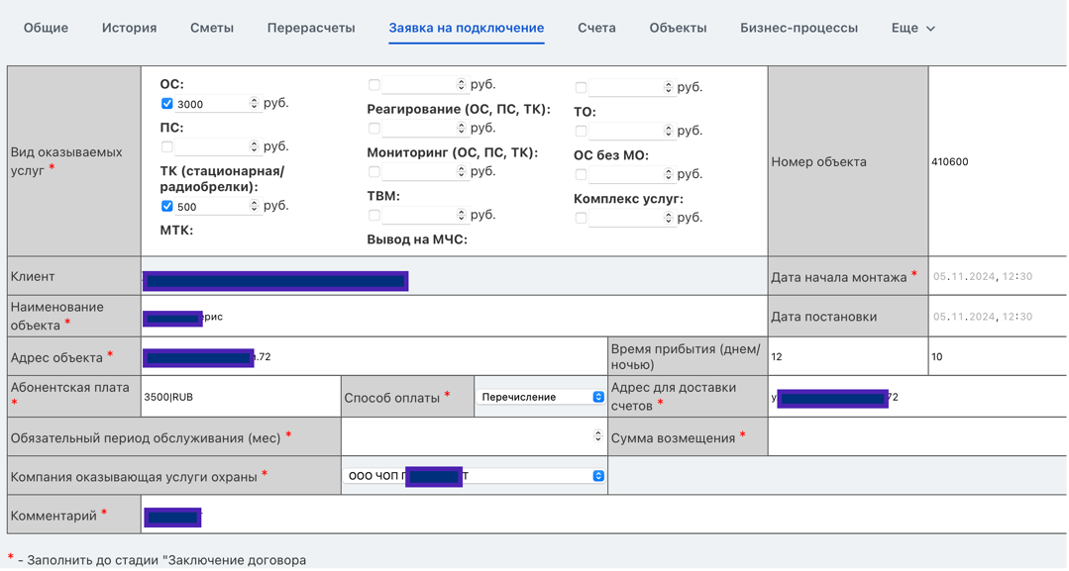
Task: Expand the Еще dropdown menu
Action: pos(913,28)
